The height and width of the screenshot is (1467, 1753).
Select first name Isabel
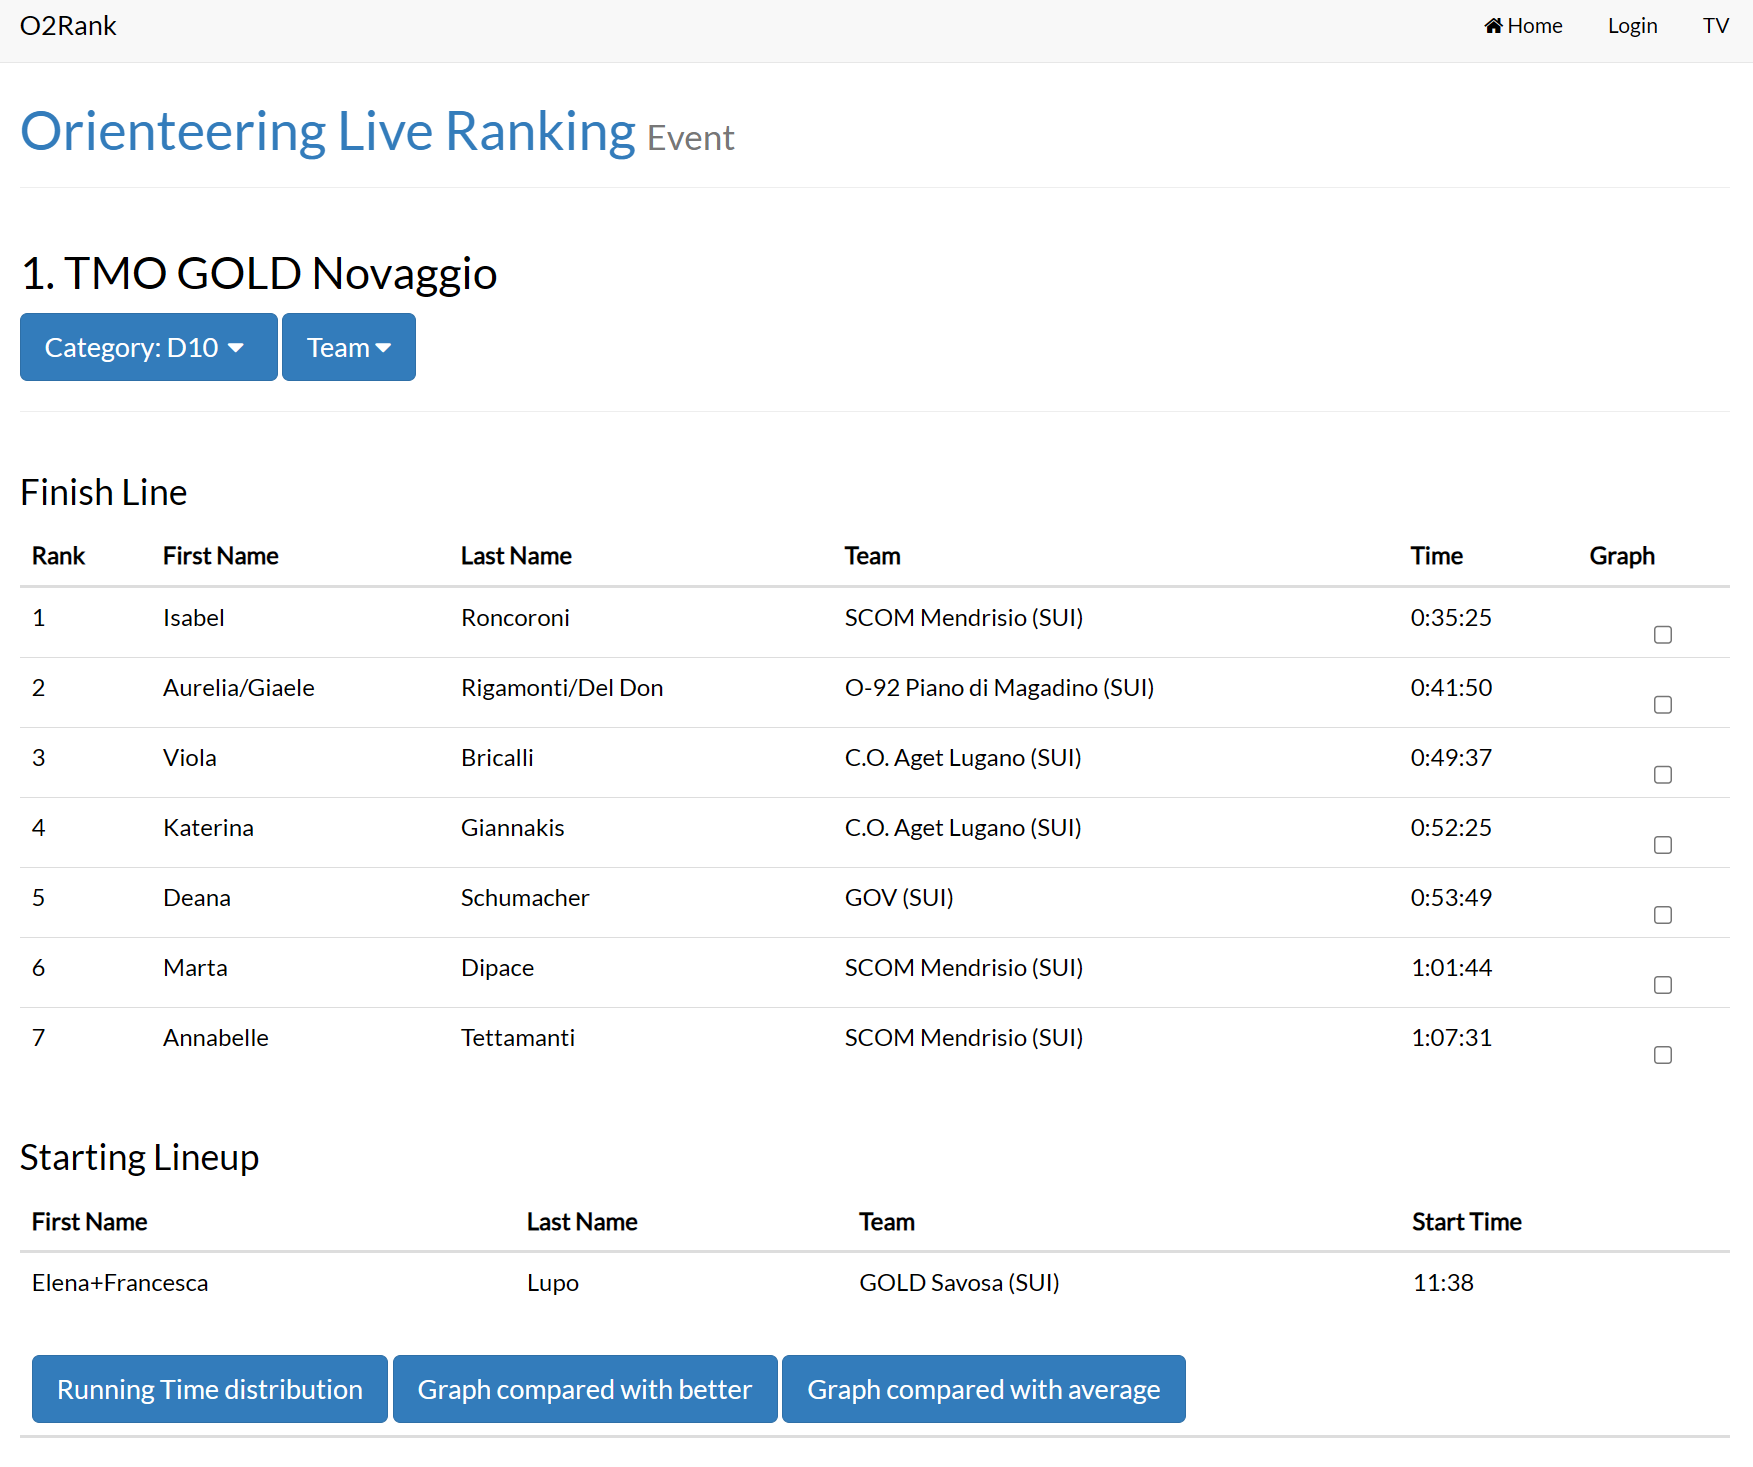194,618
